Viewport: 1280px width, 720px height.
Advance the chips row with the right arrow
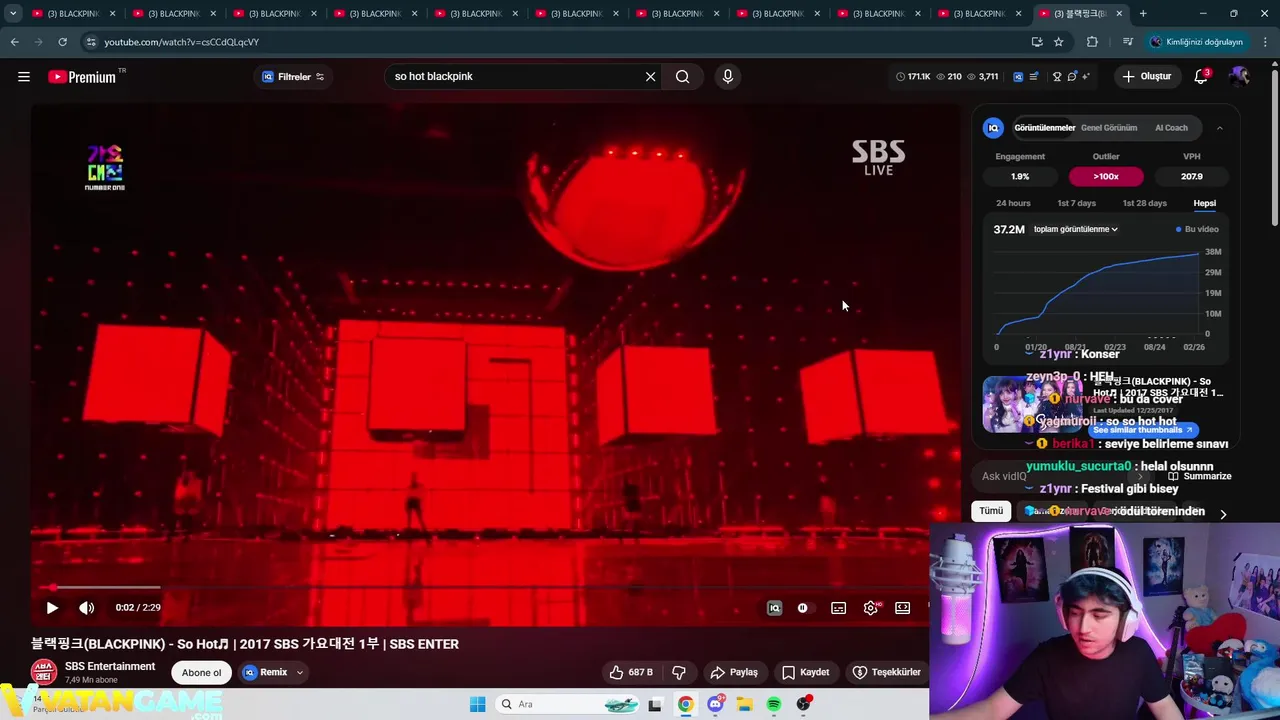tap(1223, 514)
